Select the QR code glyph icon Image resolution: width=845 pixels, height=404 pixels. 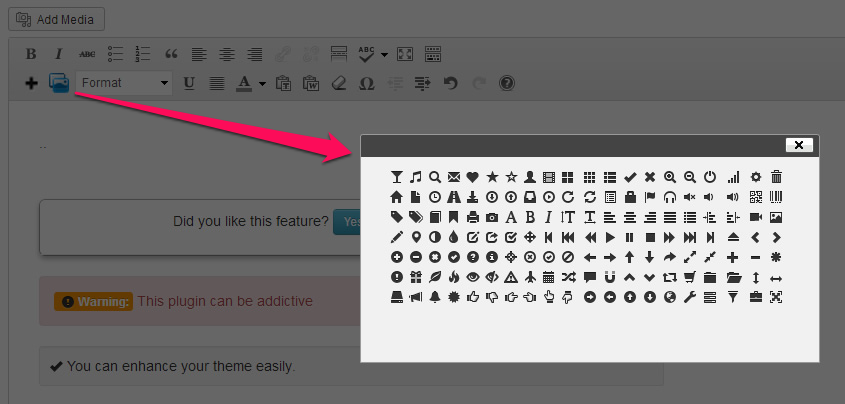pos(756,197)
